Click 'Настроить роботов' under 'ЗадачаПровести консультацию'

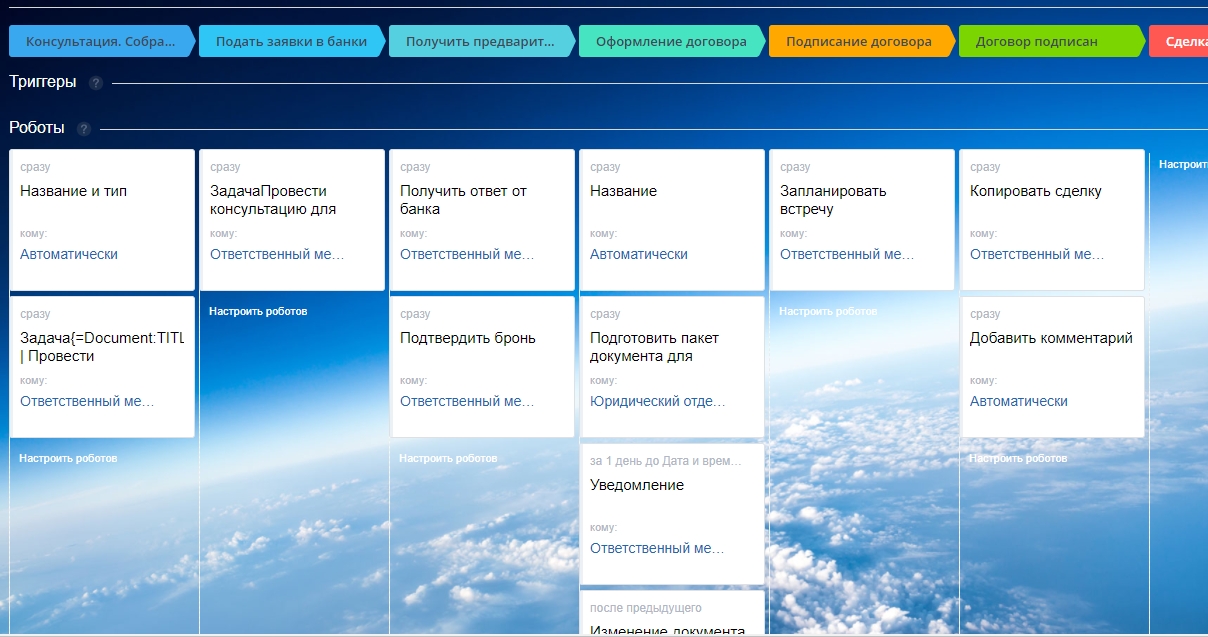(x=258, y=311)
